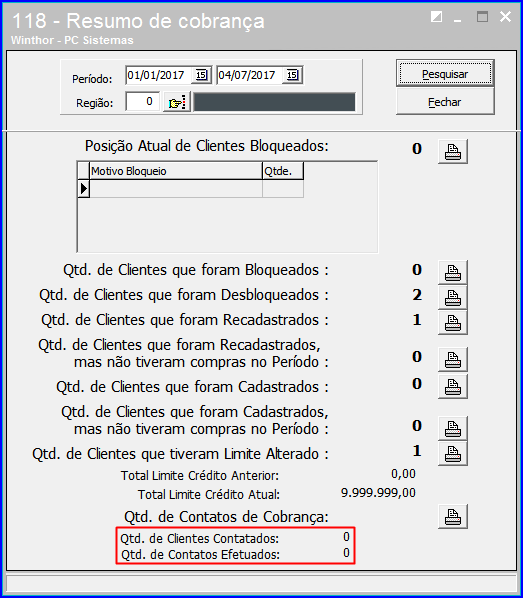Print Recadastrados without purchases report
Image resolution: width=523 pixels, height=598 pixels.
pos(453,359)
